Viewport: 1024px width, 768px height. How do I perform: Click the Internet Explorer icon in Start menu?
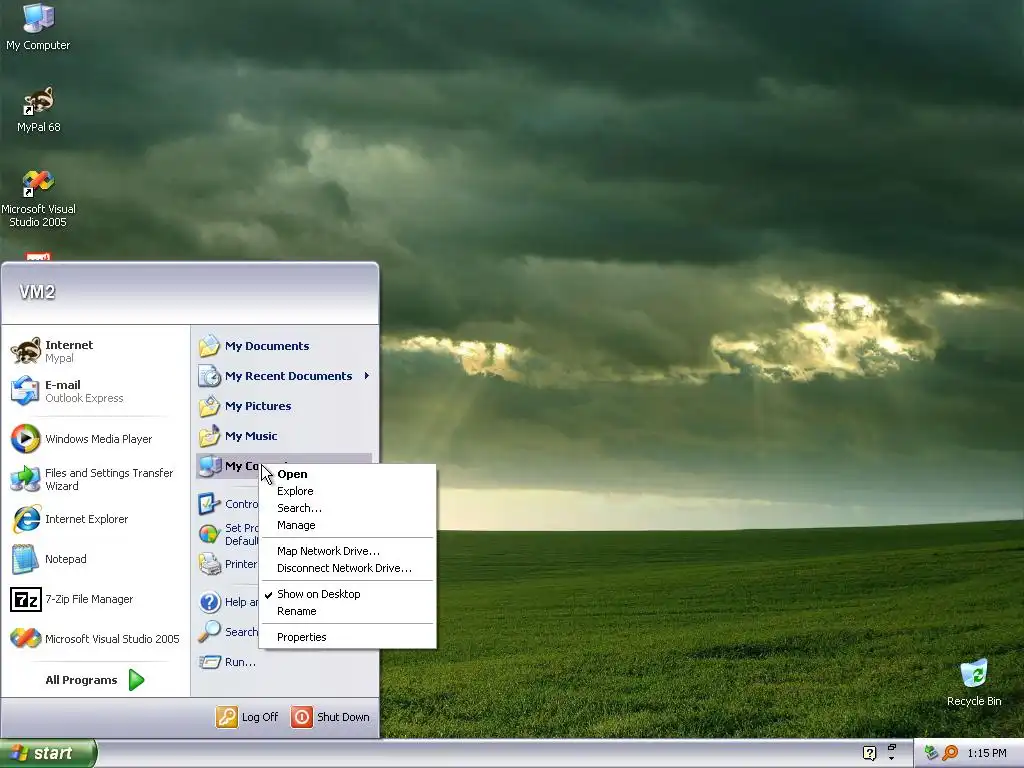(x=26, y=519)
